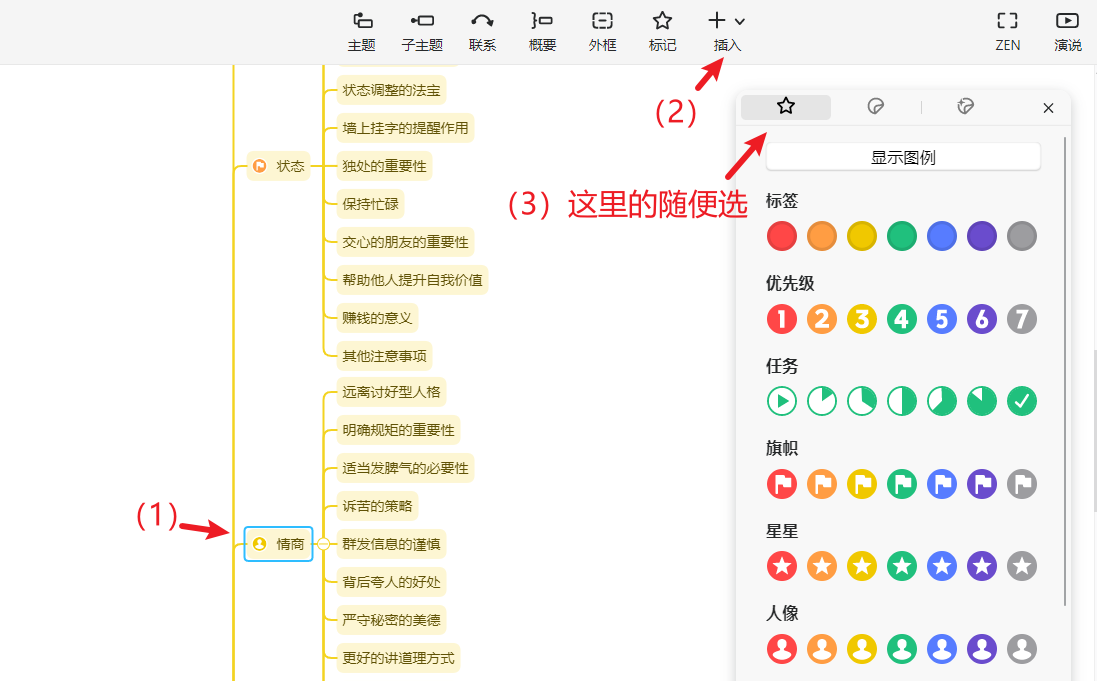Select the task start play marker
Screen dimensions: 1097x681
pos(782,401)
